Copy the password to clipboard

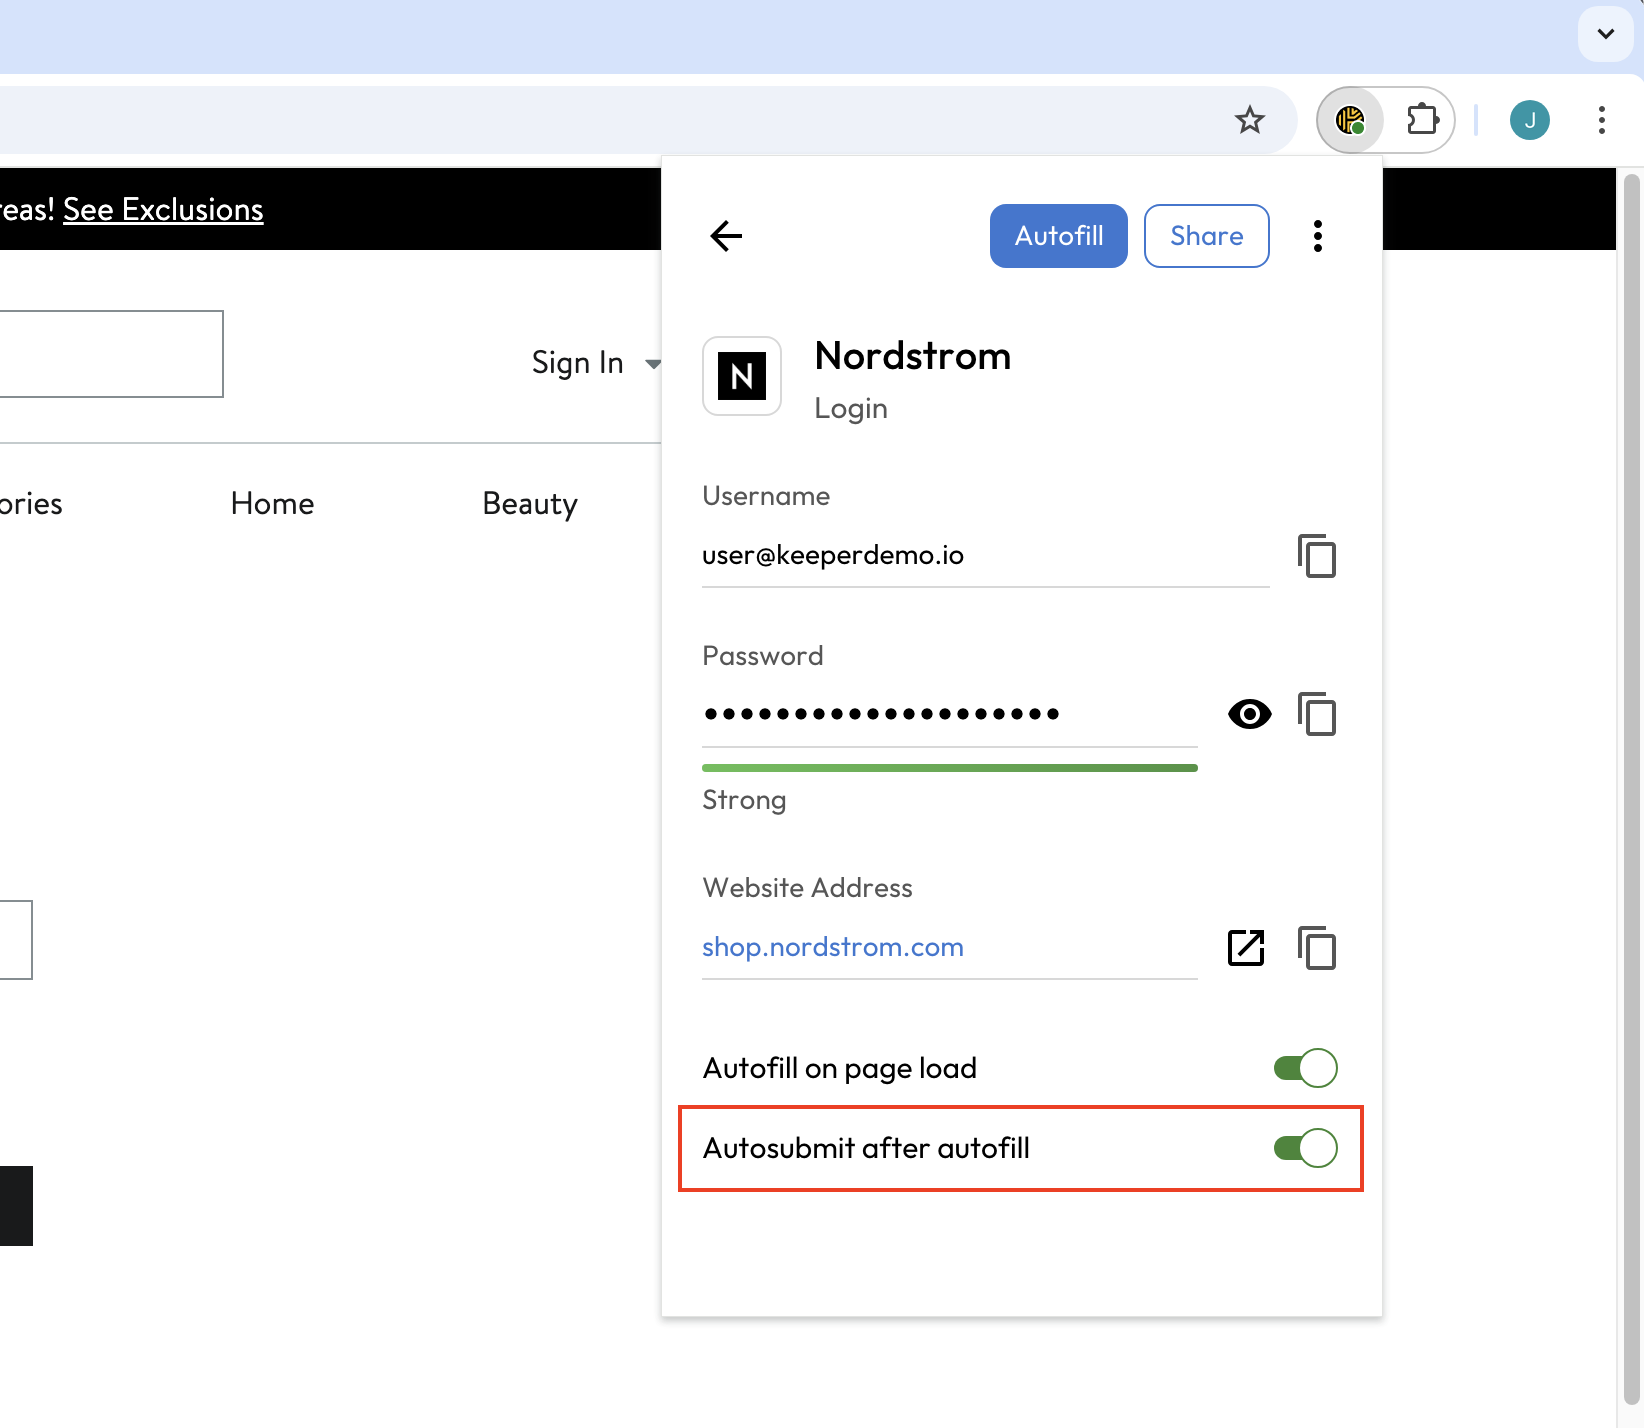(1317, 714)
